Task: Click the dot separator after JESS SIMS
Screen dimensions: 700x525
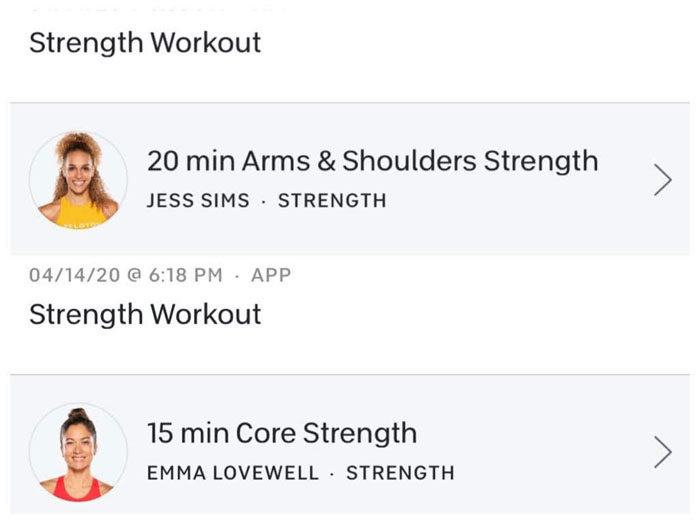Action: tap(262, 200)
